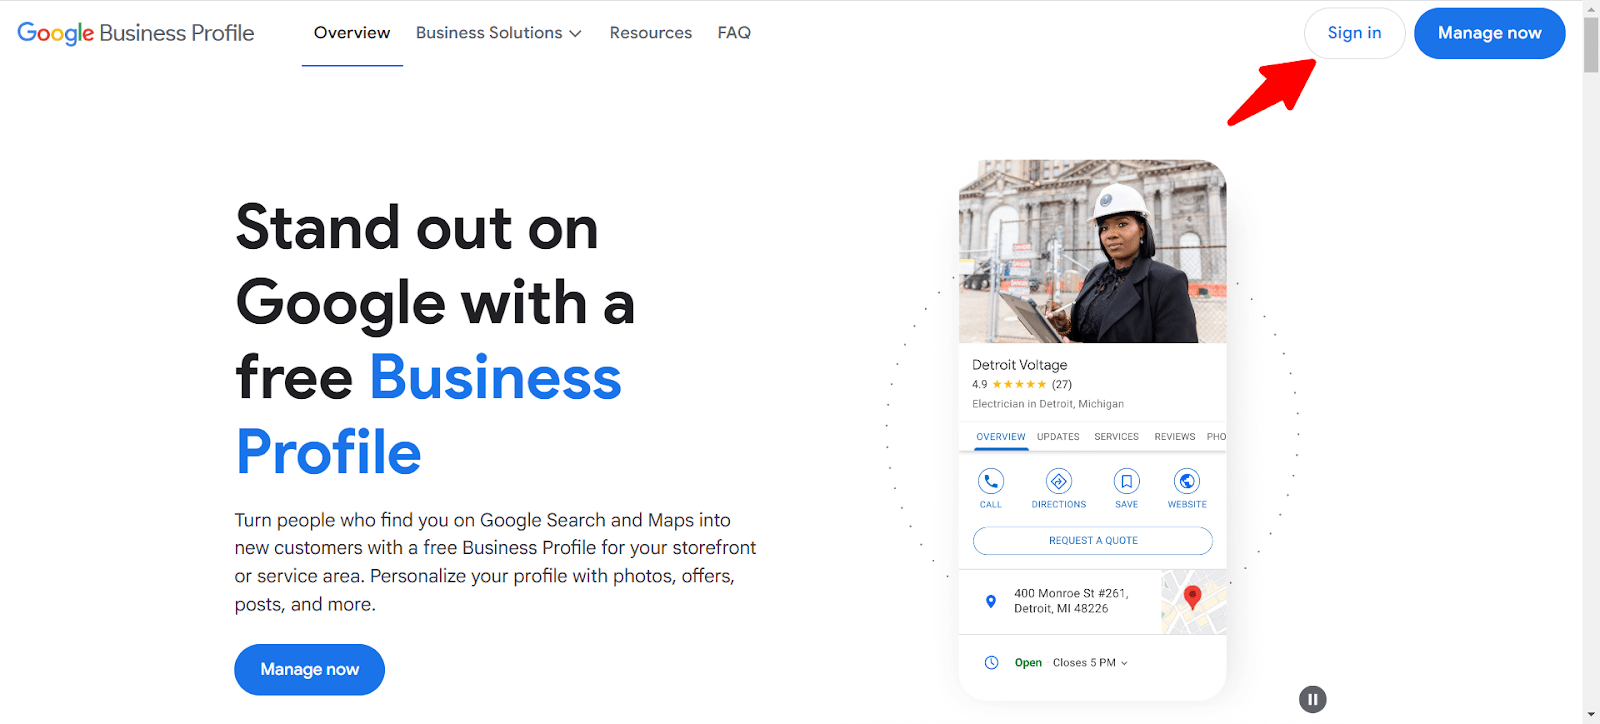The width and height of the screenshot is (1600, 724).
Task: Open the Resources nav item
Action: pyautogui.click(x=651, y=33)
